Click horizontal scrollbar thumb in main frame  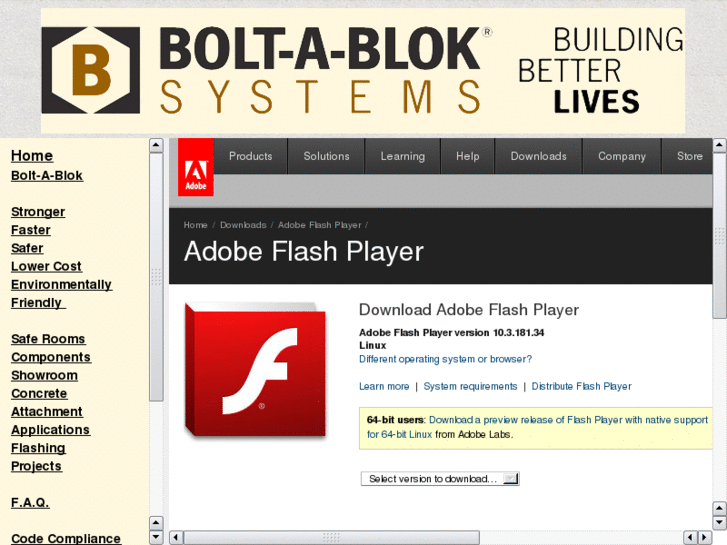point(332,538)
